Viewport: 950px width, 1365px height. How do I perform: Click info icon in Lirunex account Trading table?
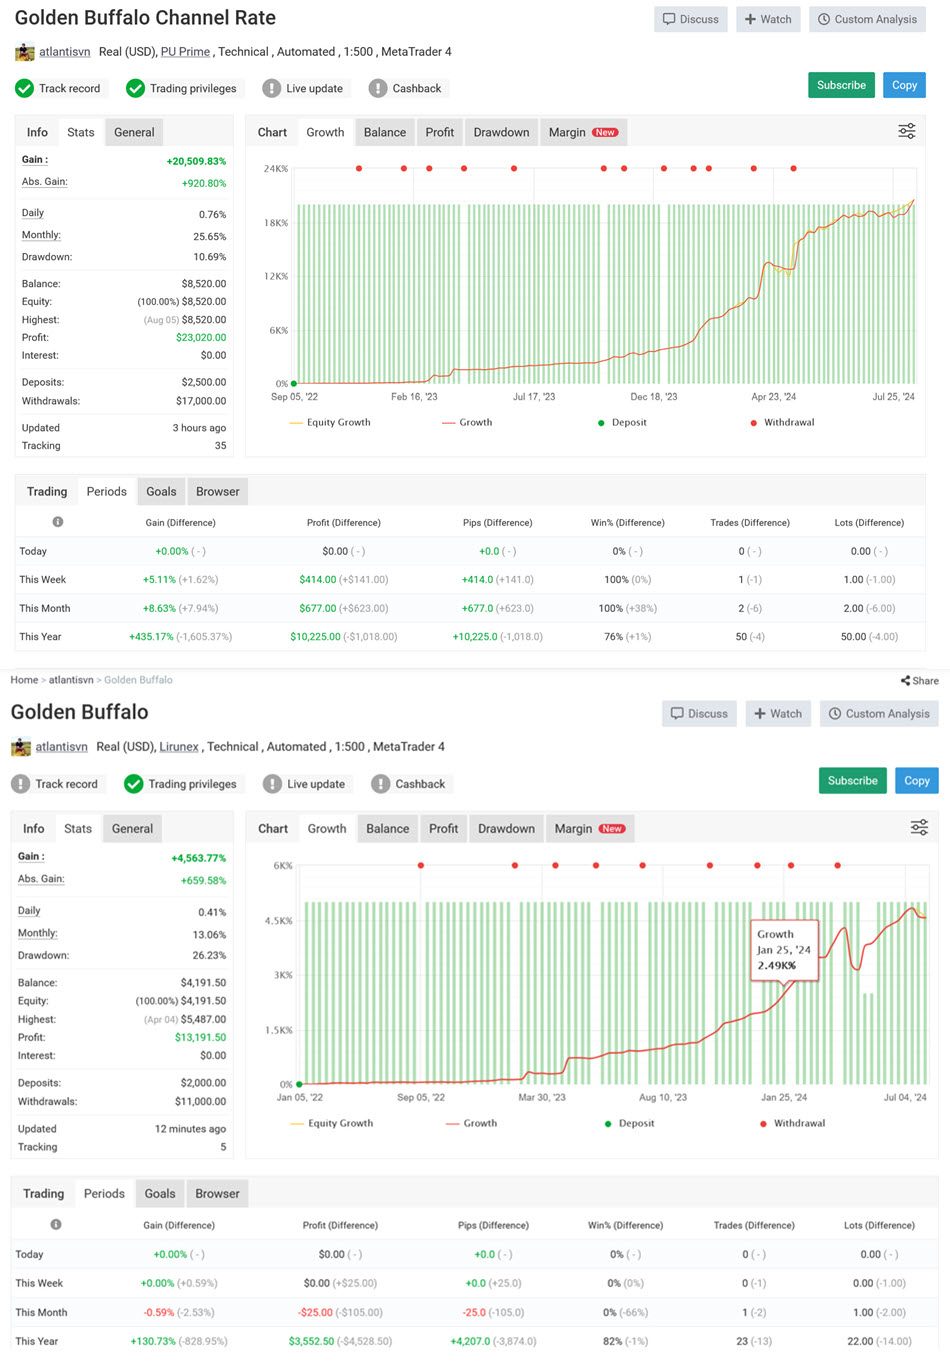(x=56, y=1225)
